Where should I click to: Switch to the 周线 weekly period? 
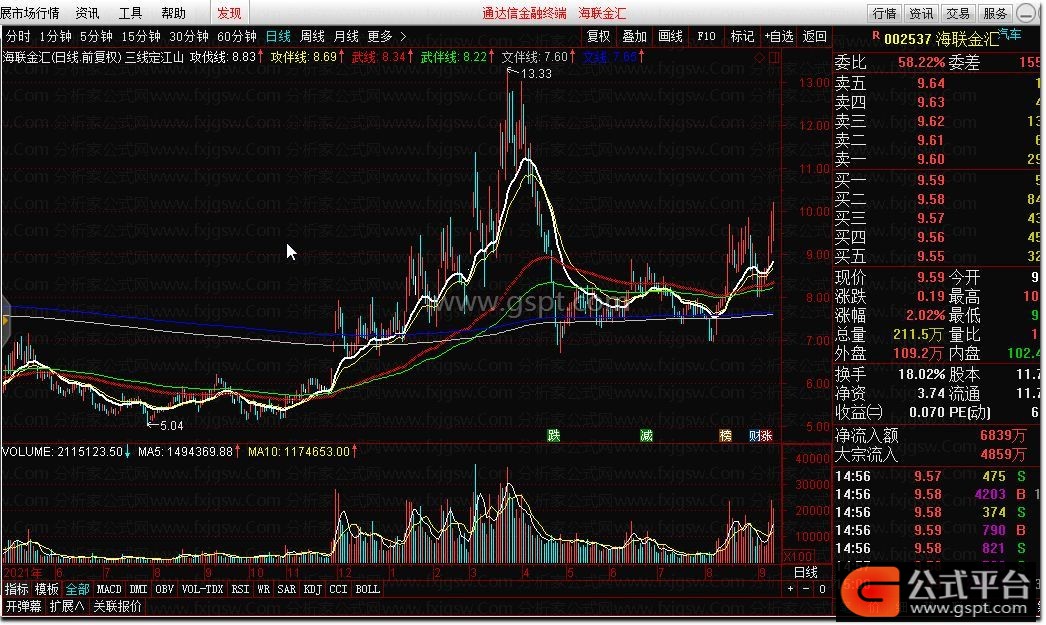[x=312, y=36]
